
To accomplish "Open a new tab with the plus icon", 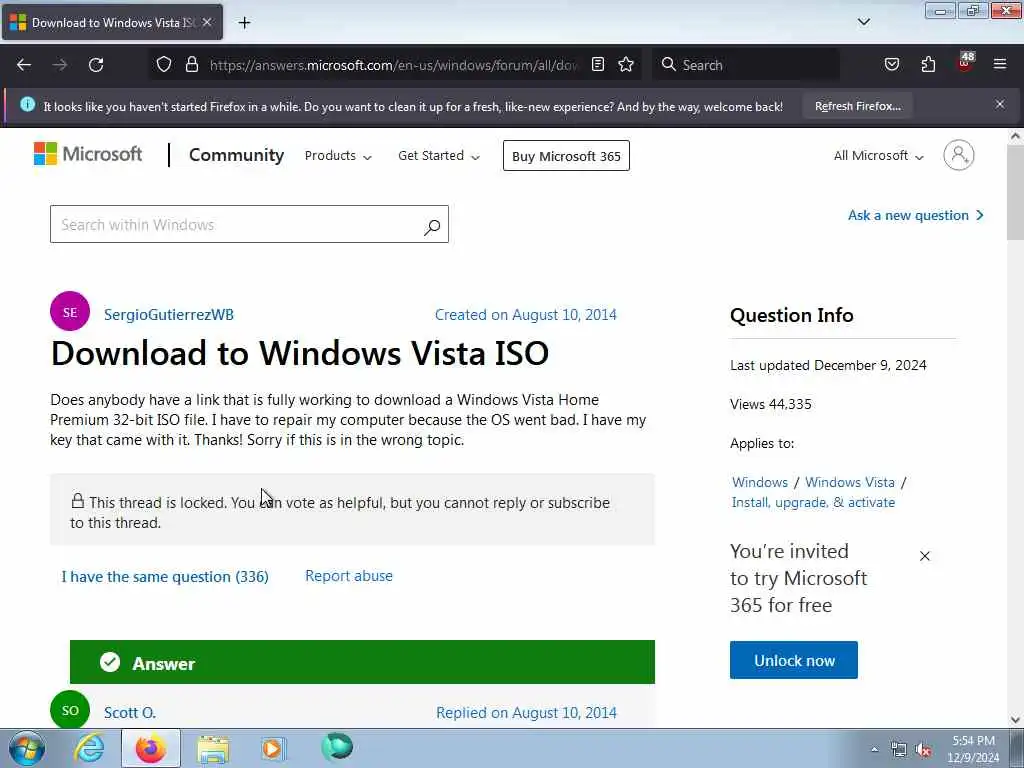I will tap(244, 23).
